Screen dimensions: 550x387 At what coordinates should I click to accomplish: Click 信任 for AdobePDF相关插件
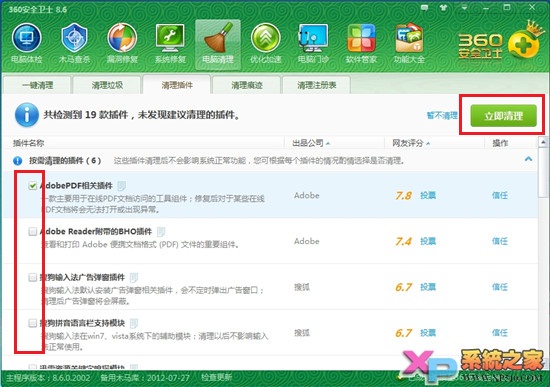tap(499, 195)
